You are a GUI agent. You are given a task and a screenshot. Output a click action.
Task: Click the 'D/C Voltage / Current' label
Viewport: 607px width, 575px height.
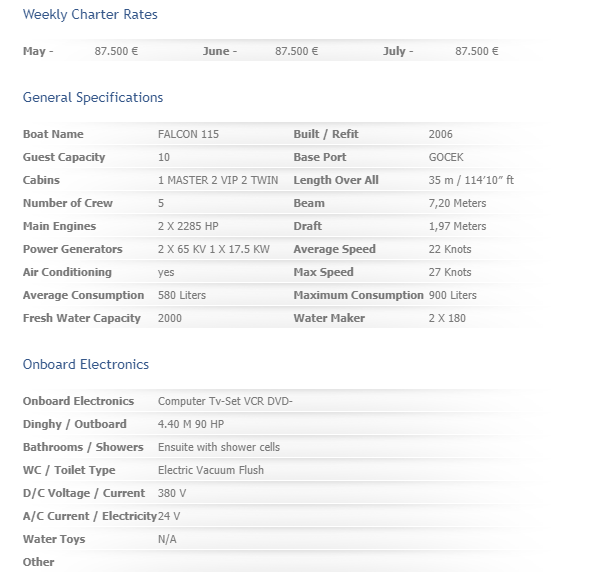point(84,493)
